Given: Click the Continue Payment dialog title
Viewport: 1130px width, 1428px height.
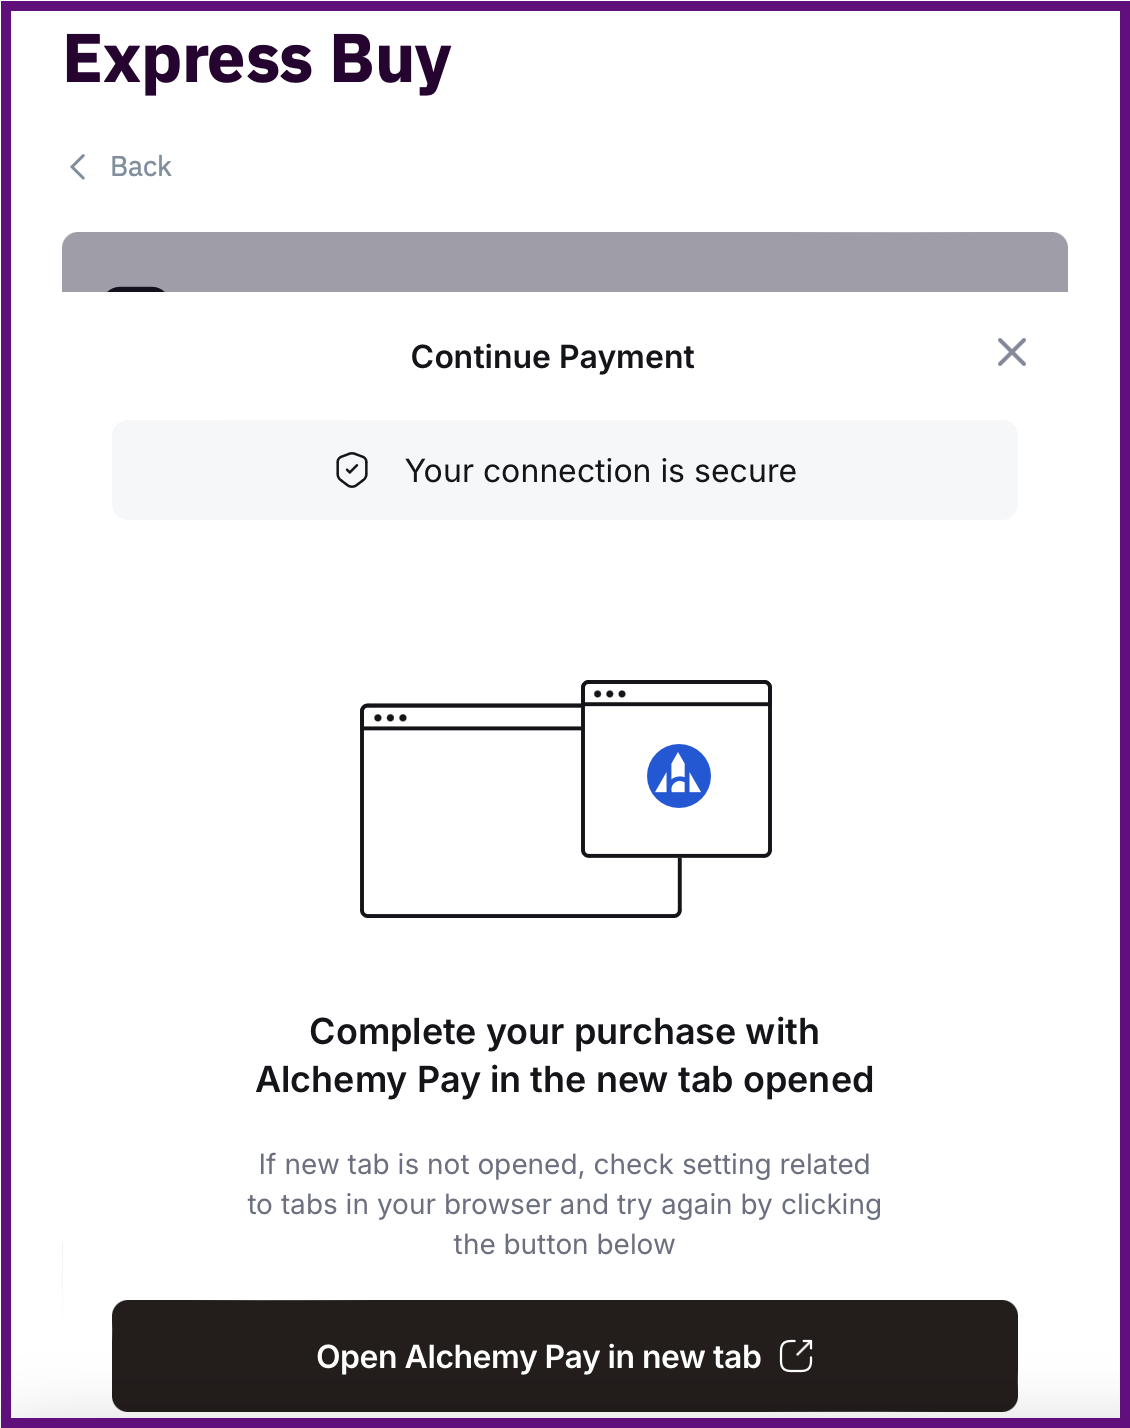Looking at the screenshot, I should coord(552,357).
